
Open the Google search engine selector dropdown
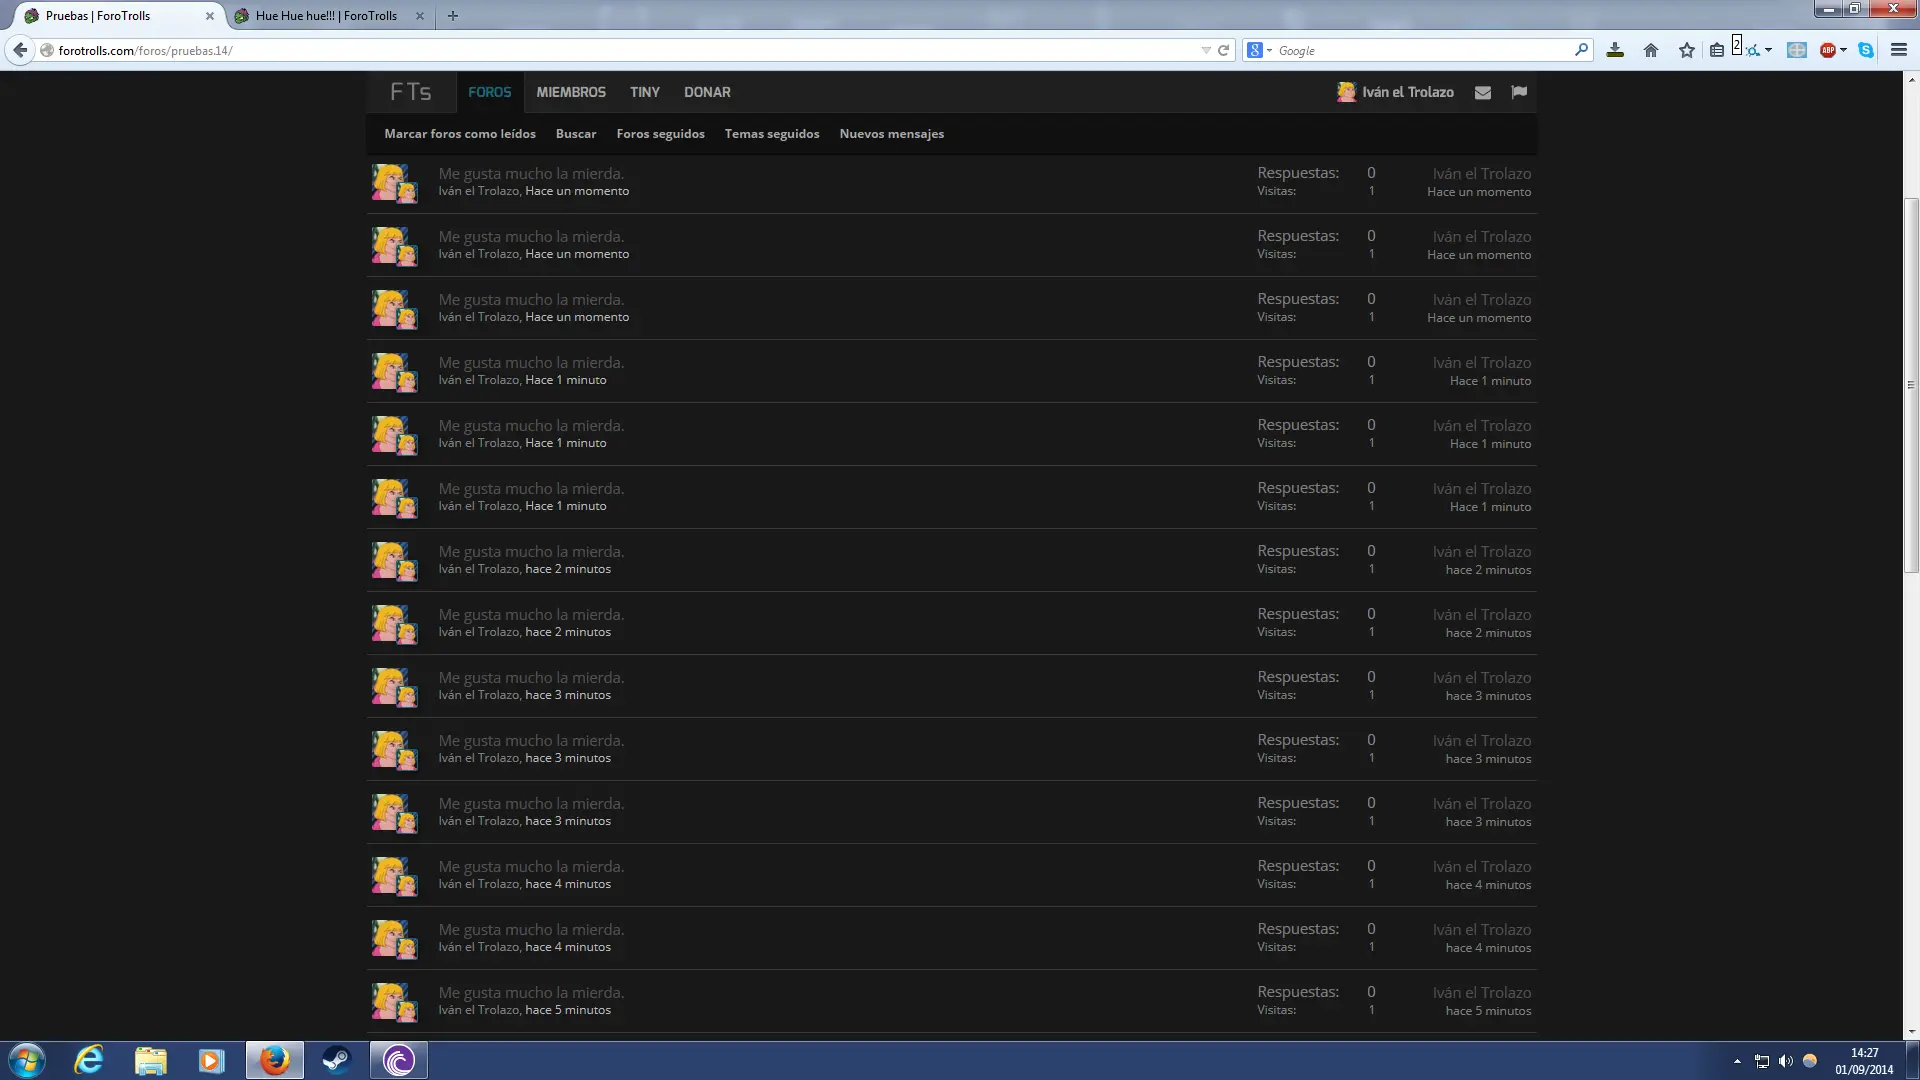pyautogui.click(x=1260, y=50)
